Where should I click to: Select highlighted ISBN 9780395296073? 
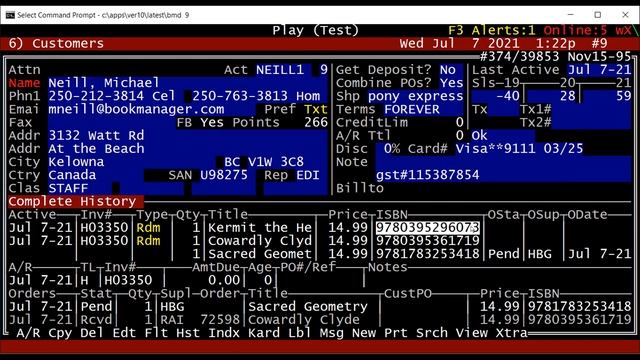[427, 227]
